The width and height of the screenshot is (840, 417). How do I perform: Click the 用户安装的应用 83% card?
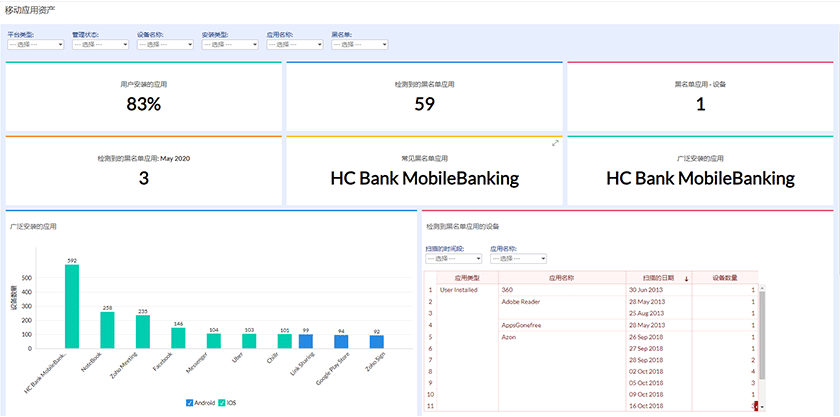point(144,96)
